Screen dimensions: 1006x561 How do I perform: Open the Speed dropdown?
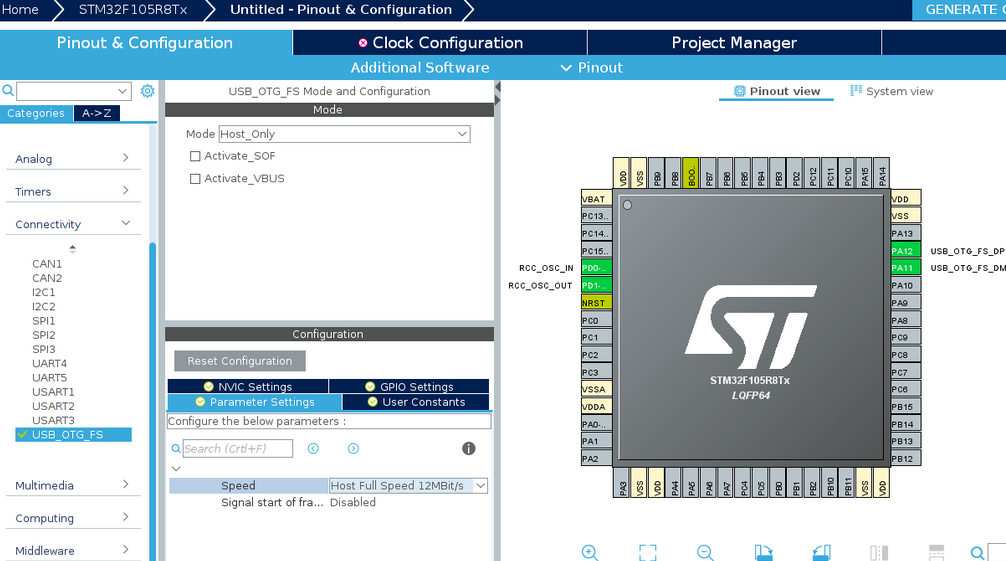tap(408, 486)
